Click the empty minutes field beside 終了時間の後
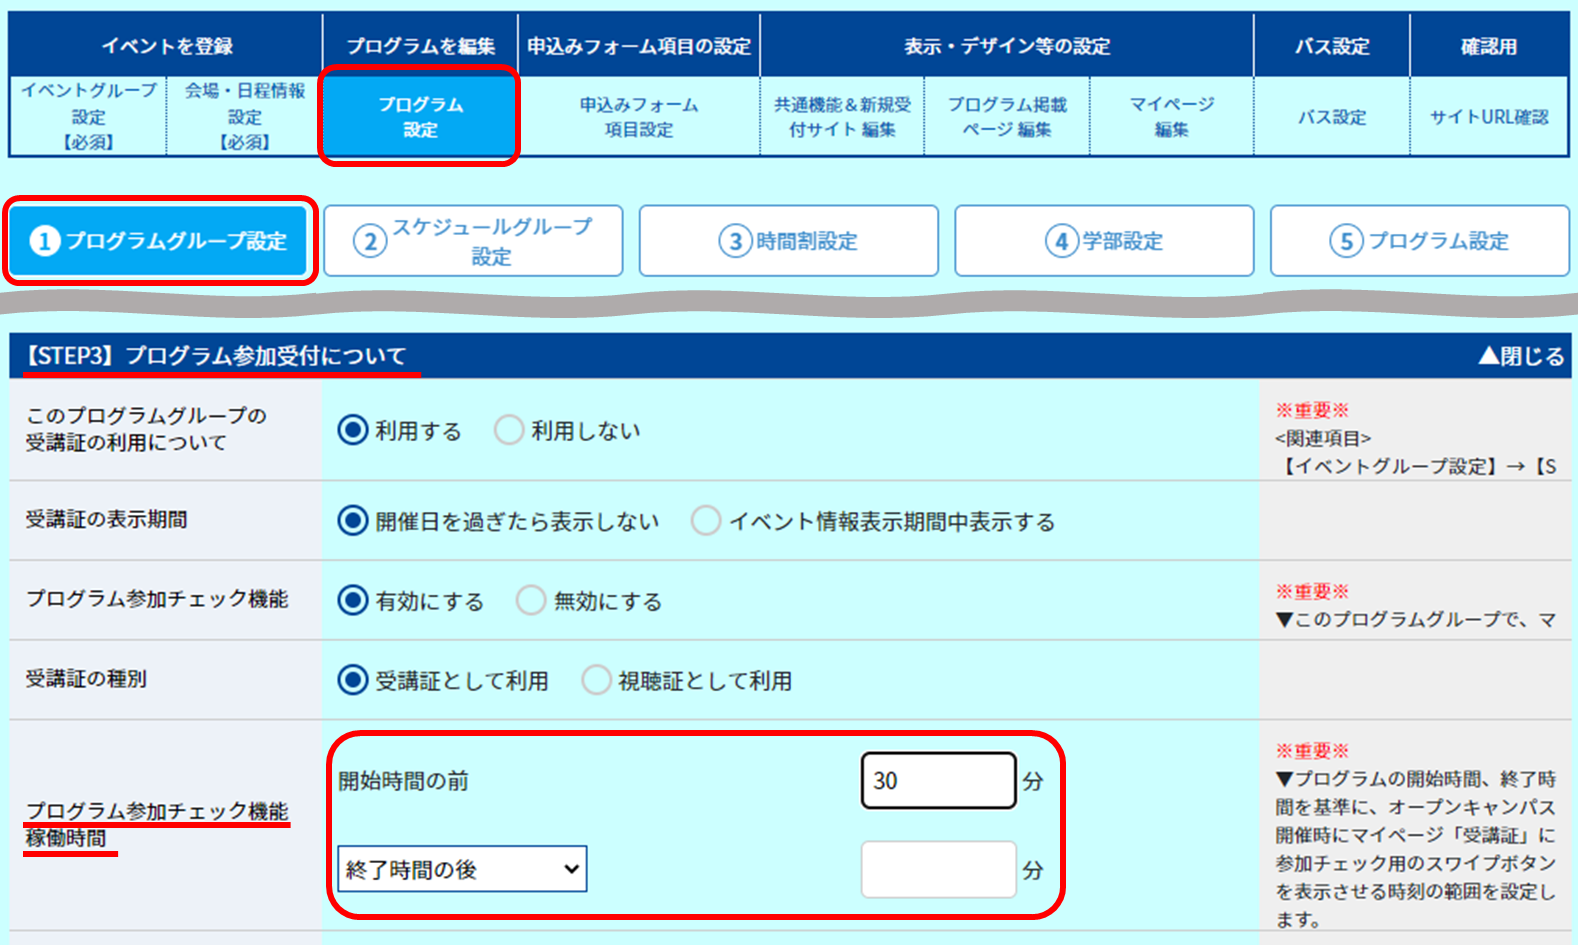1578x945 pixels. 938,869
